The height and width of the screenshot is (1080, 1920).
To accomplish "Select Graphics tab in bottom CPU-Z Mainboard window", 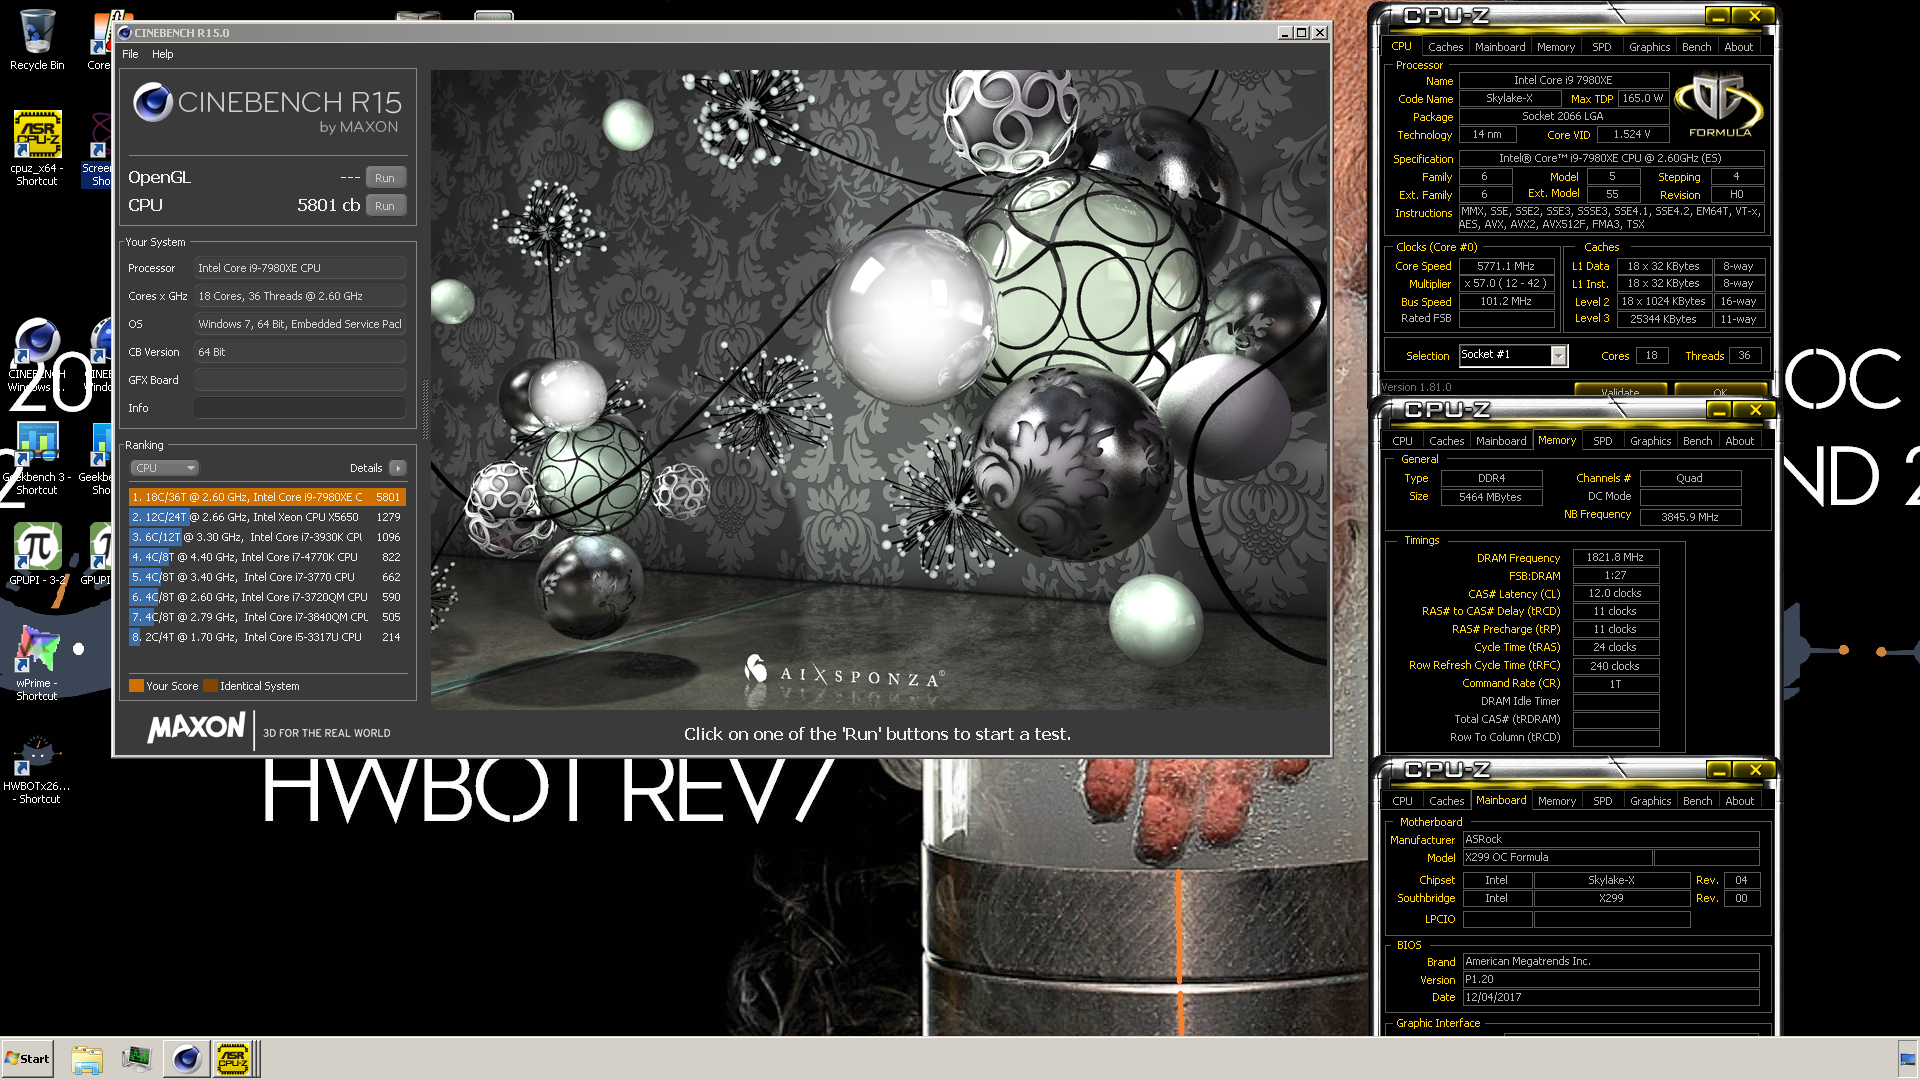I will 1650,801.
